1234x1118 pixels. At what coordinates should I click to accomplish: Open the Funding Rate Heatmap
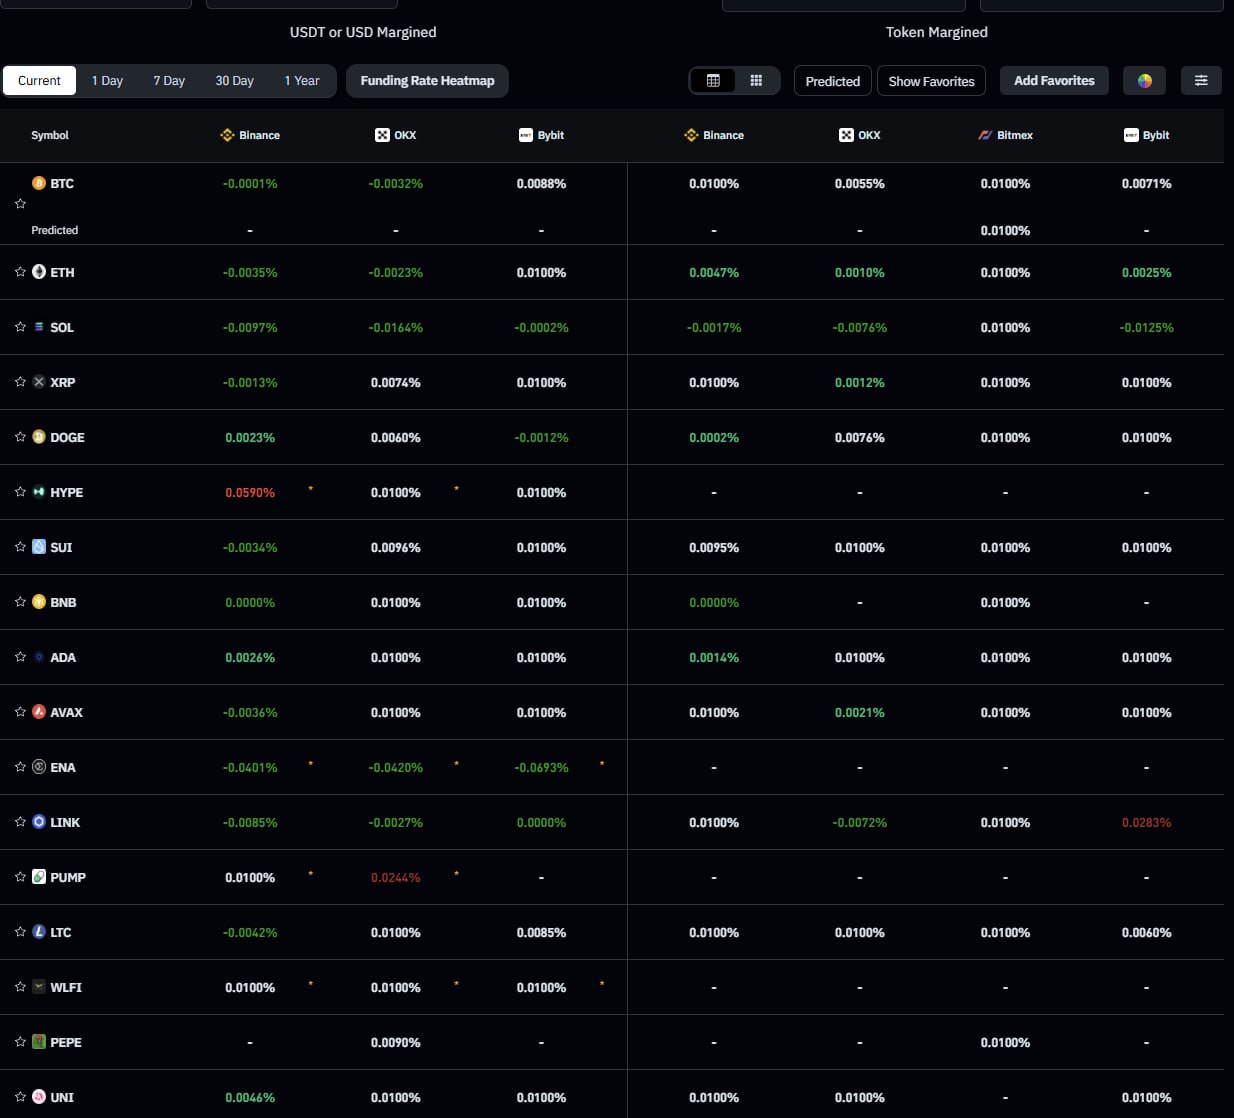[427, 81]
